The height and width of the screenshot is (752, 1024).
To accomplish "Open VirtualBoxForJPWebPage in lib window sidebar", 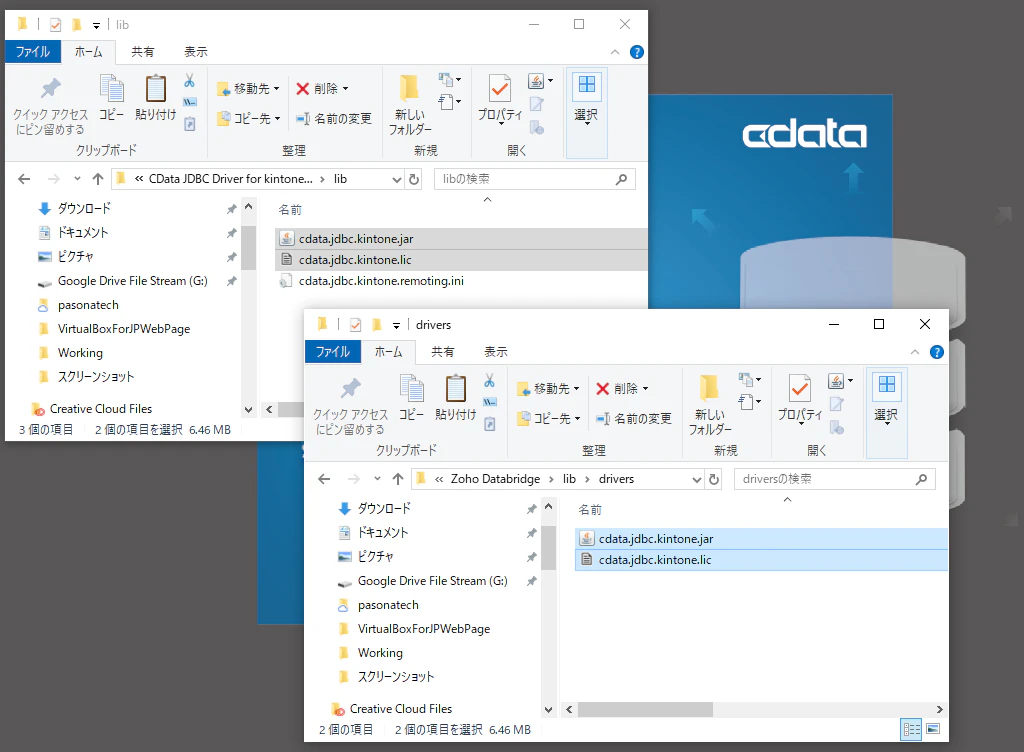I will click(123, 329).
